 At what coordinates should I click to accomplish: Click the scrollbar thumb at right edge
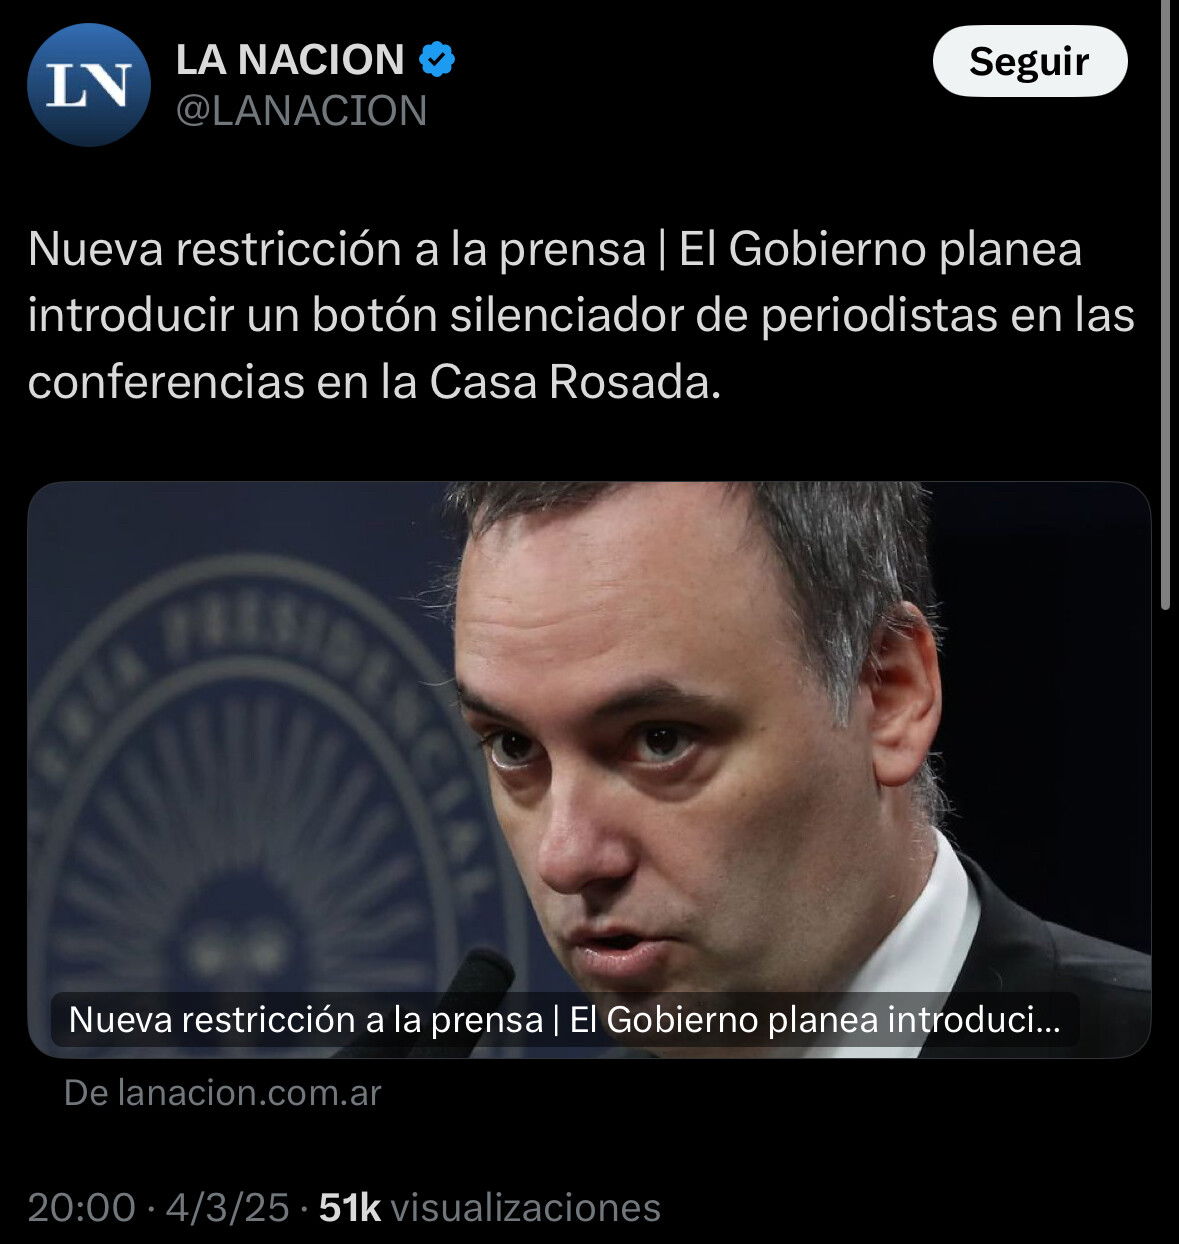pyautogui.click(x=1165, y=304)
